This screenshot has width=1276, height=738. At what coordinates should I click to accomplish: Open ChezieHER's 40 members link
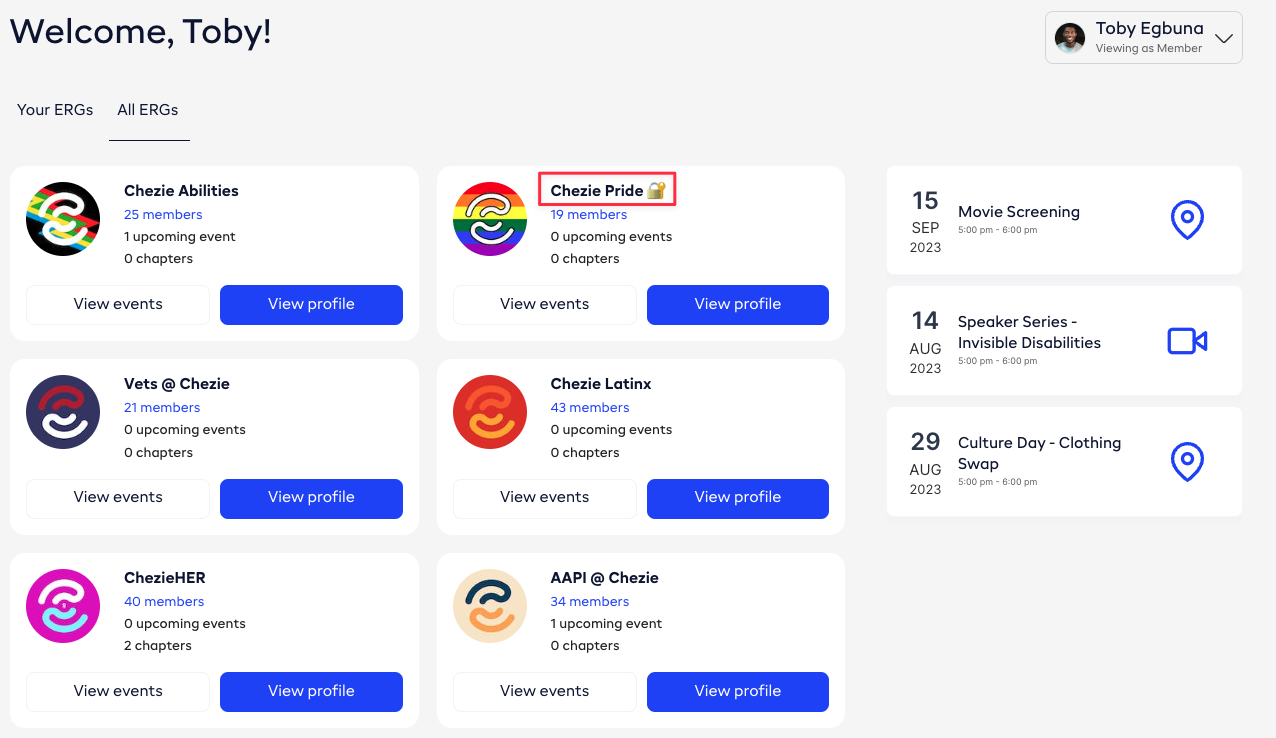[x=164, y=602]
